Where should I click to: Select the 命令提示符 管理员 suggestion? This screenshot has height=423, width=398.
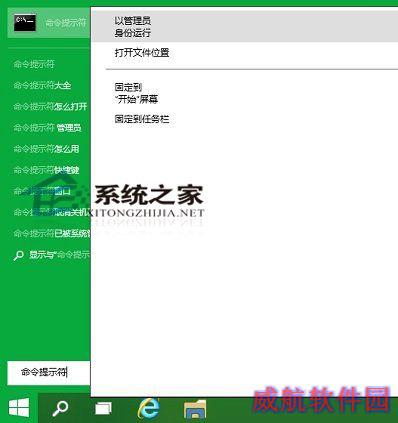tap(48, 128)
